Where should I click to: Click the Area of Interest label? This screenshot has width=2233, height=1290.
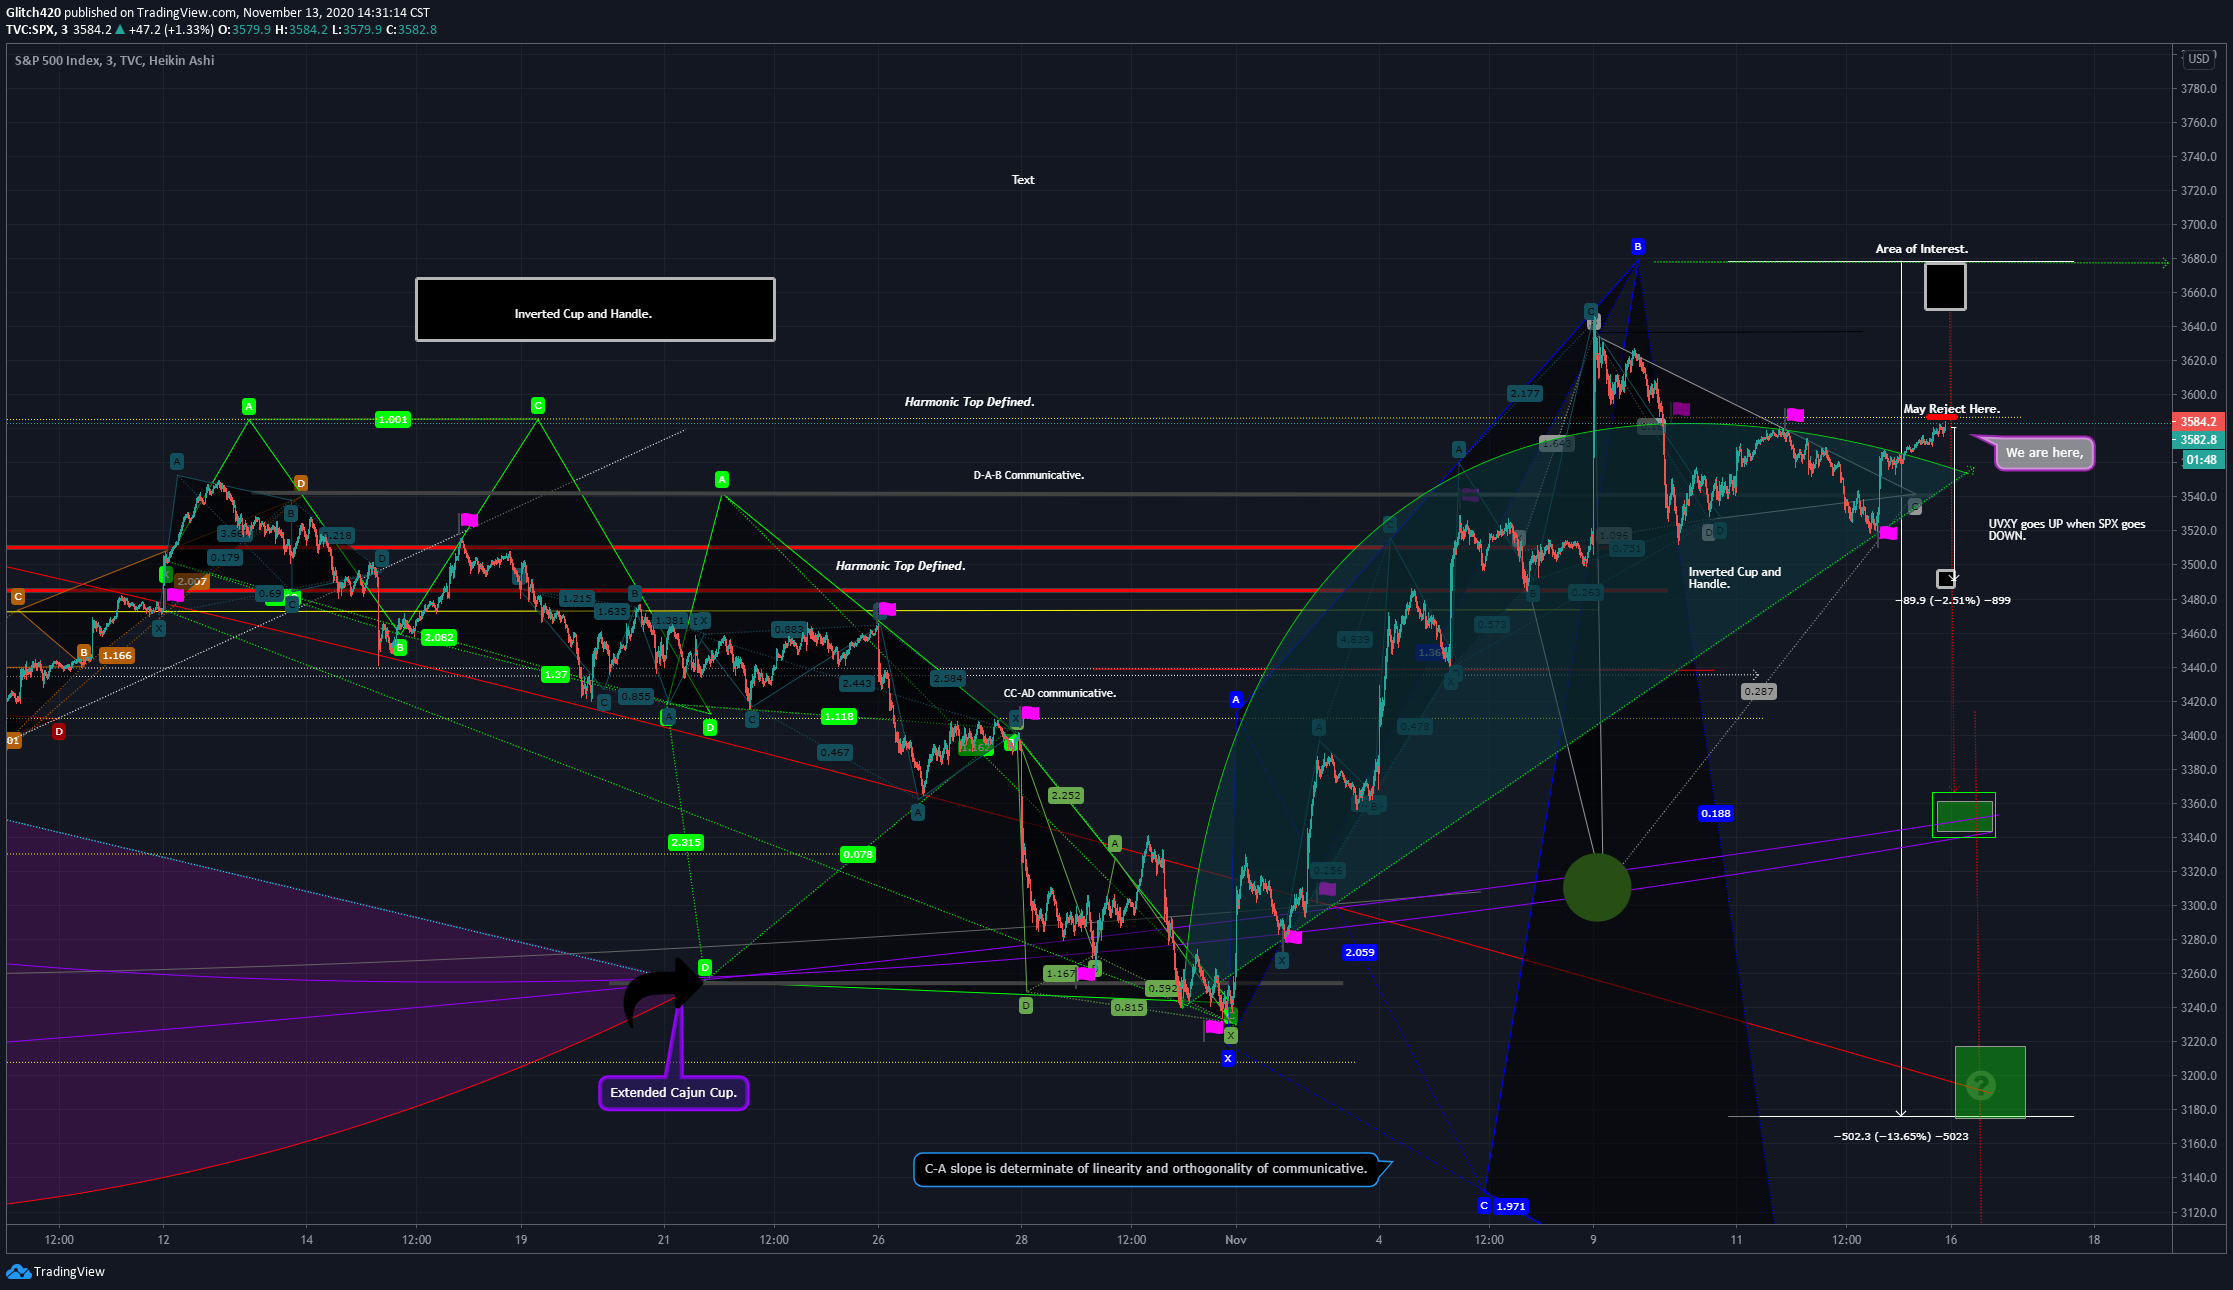[x=1921, y=249]
